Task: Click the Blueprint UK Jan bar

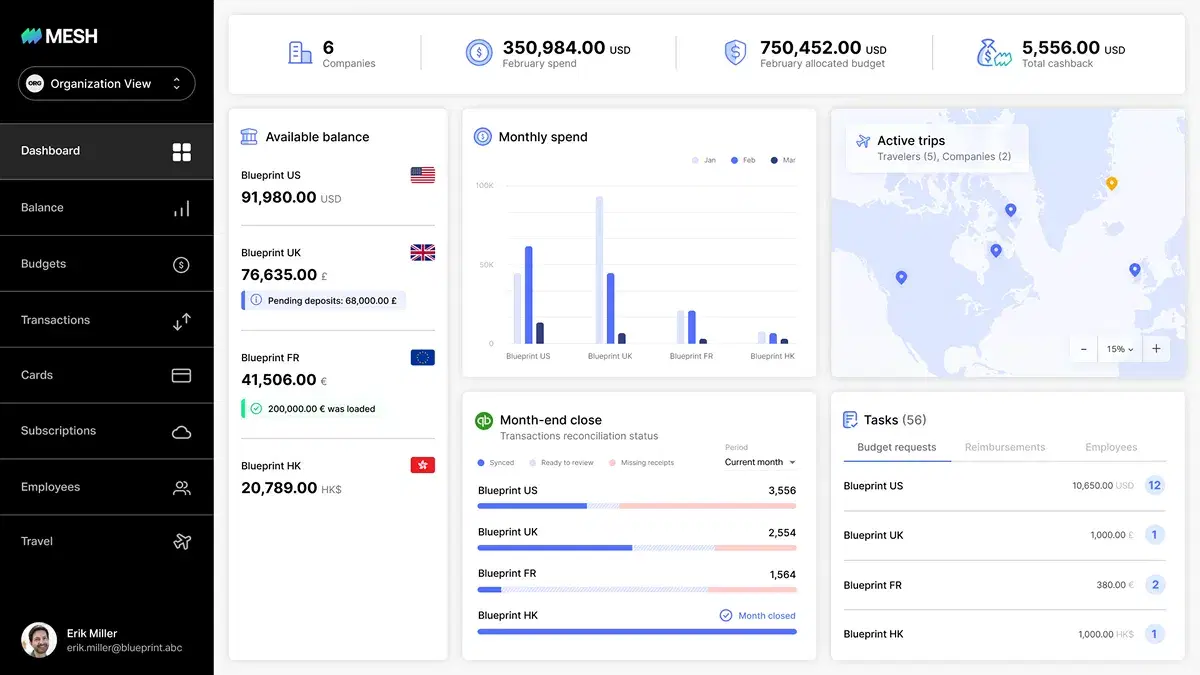Action: click(x=600, y=270)
